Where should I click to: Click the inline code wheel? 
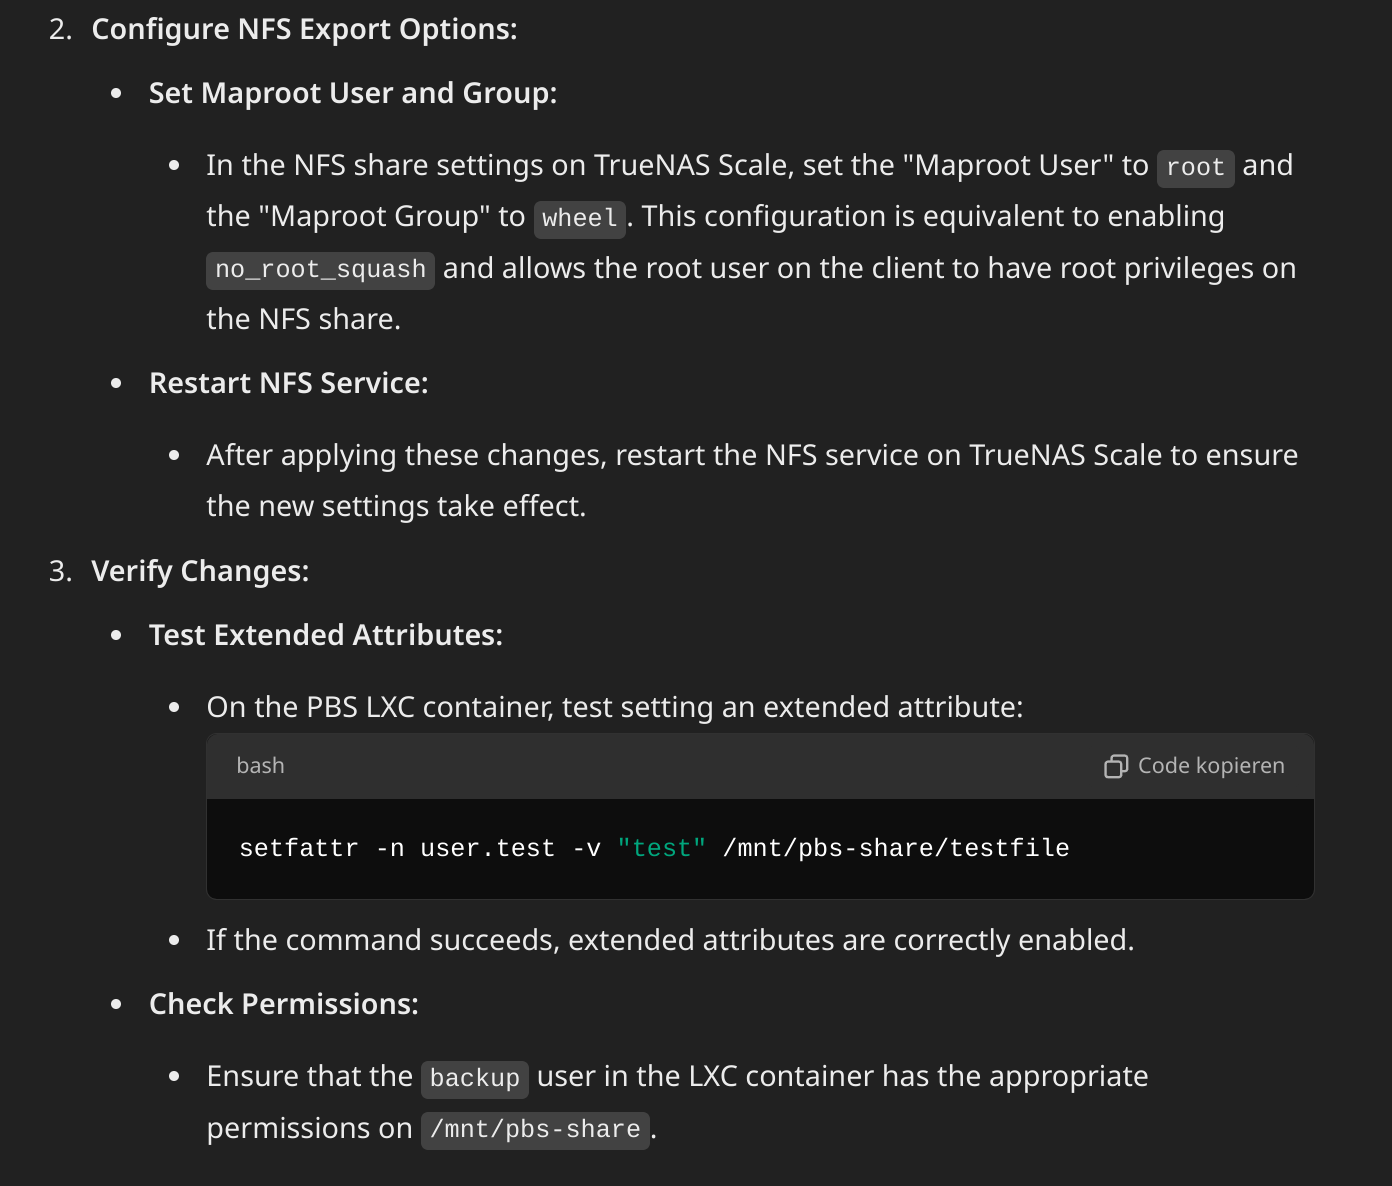[580, 218]
